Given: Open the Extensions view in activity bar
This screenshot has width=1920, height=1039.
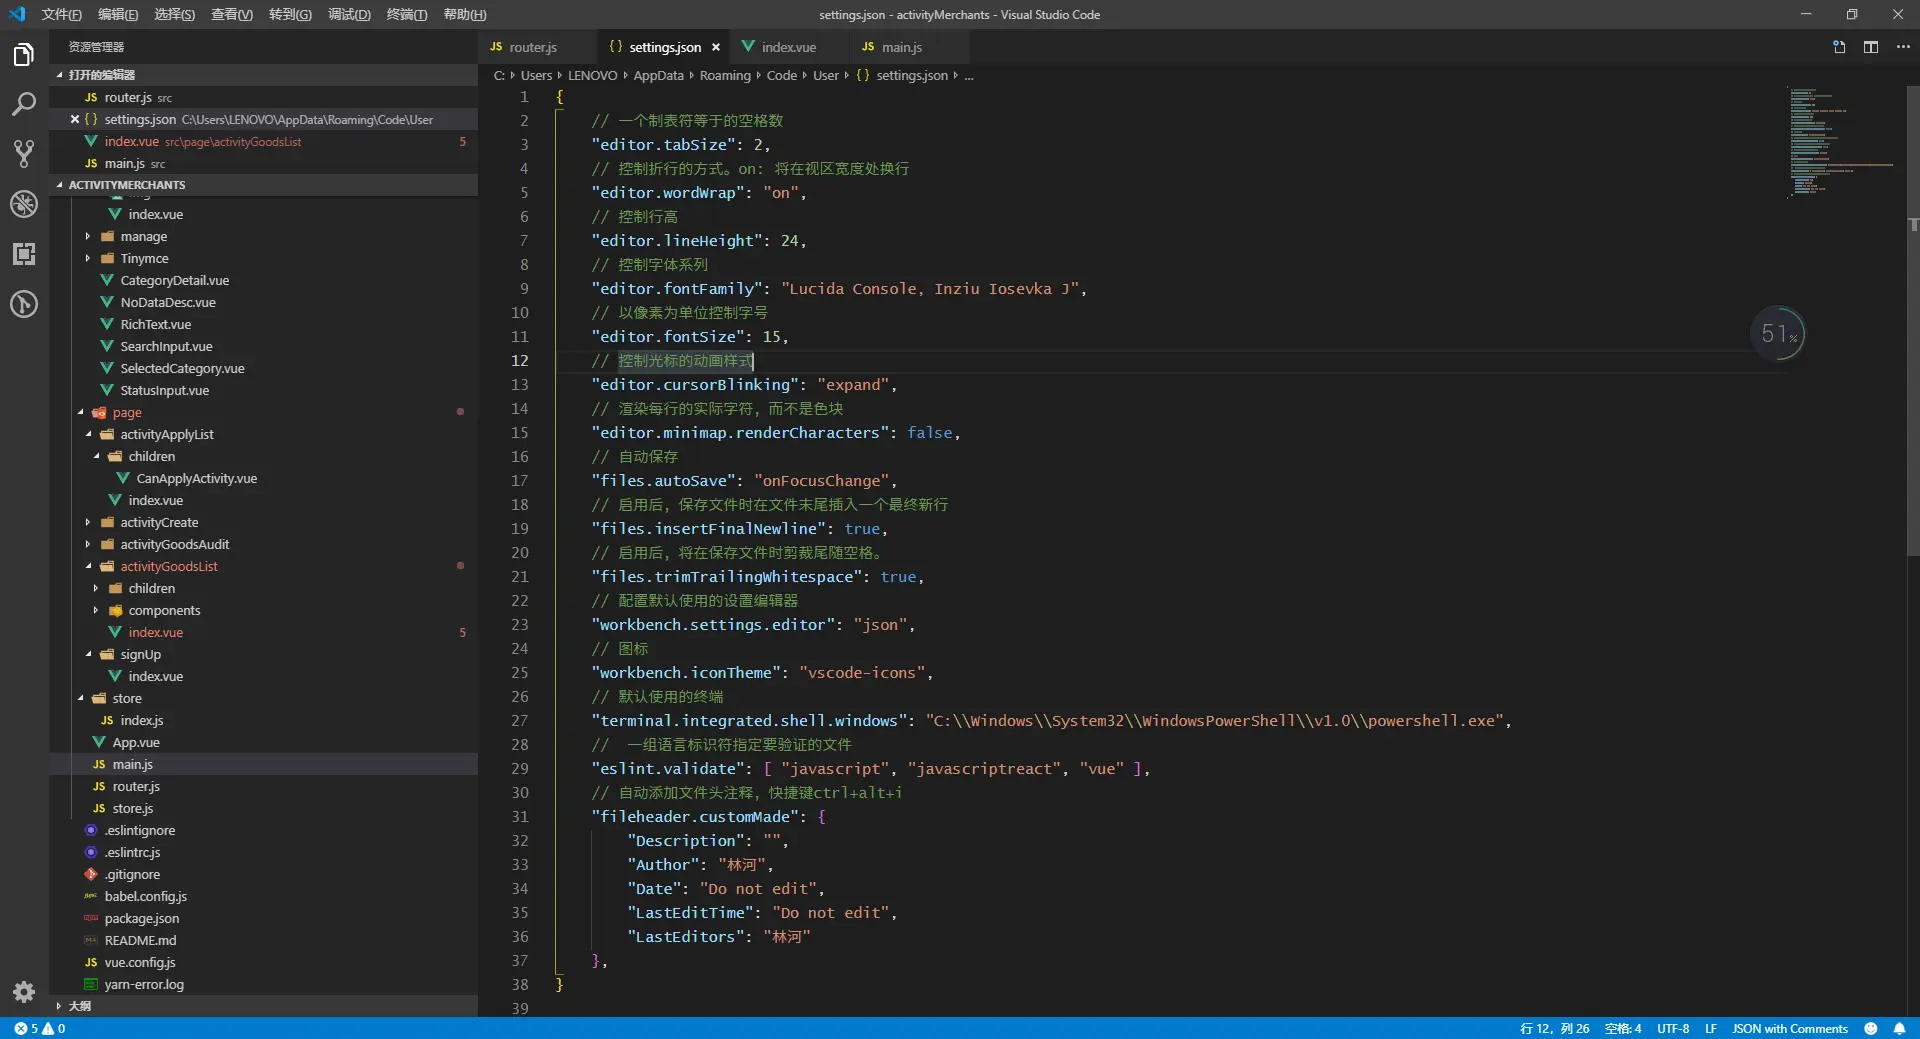Looking at the screenshot, I should pos(24,254).
